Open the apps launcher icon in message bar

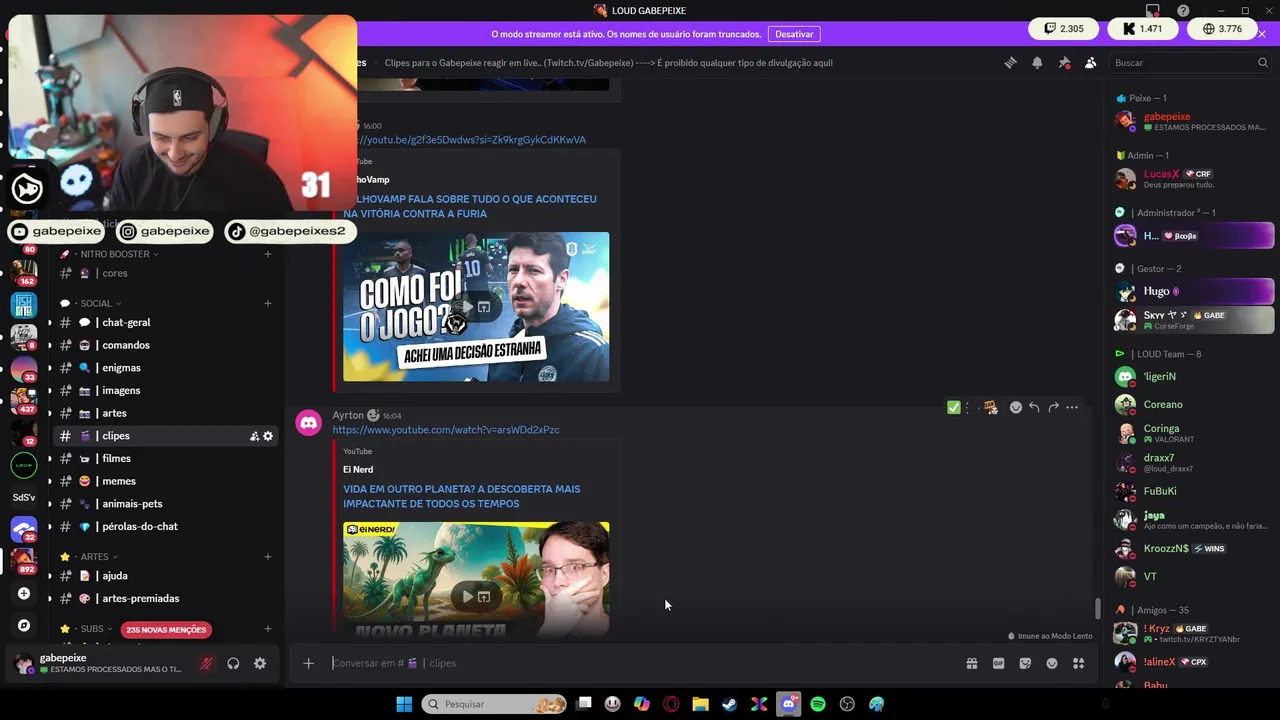(1079, 663)
